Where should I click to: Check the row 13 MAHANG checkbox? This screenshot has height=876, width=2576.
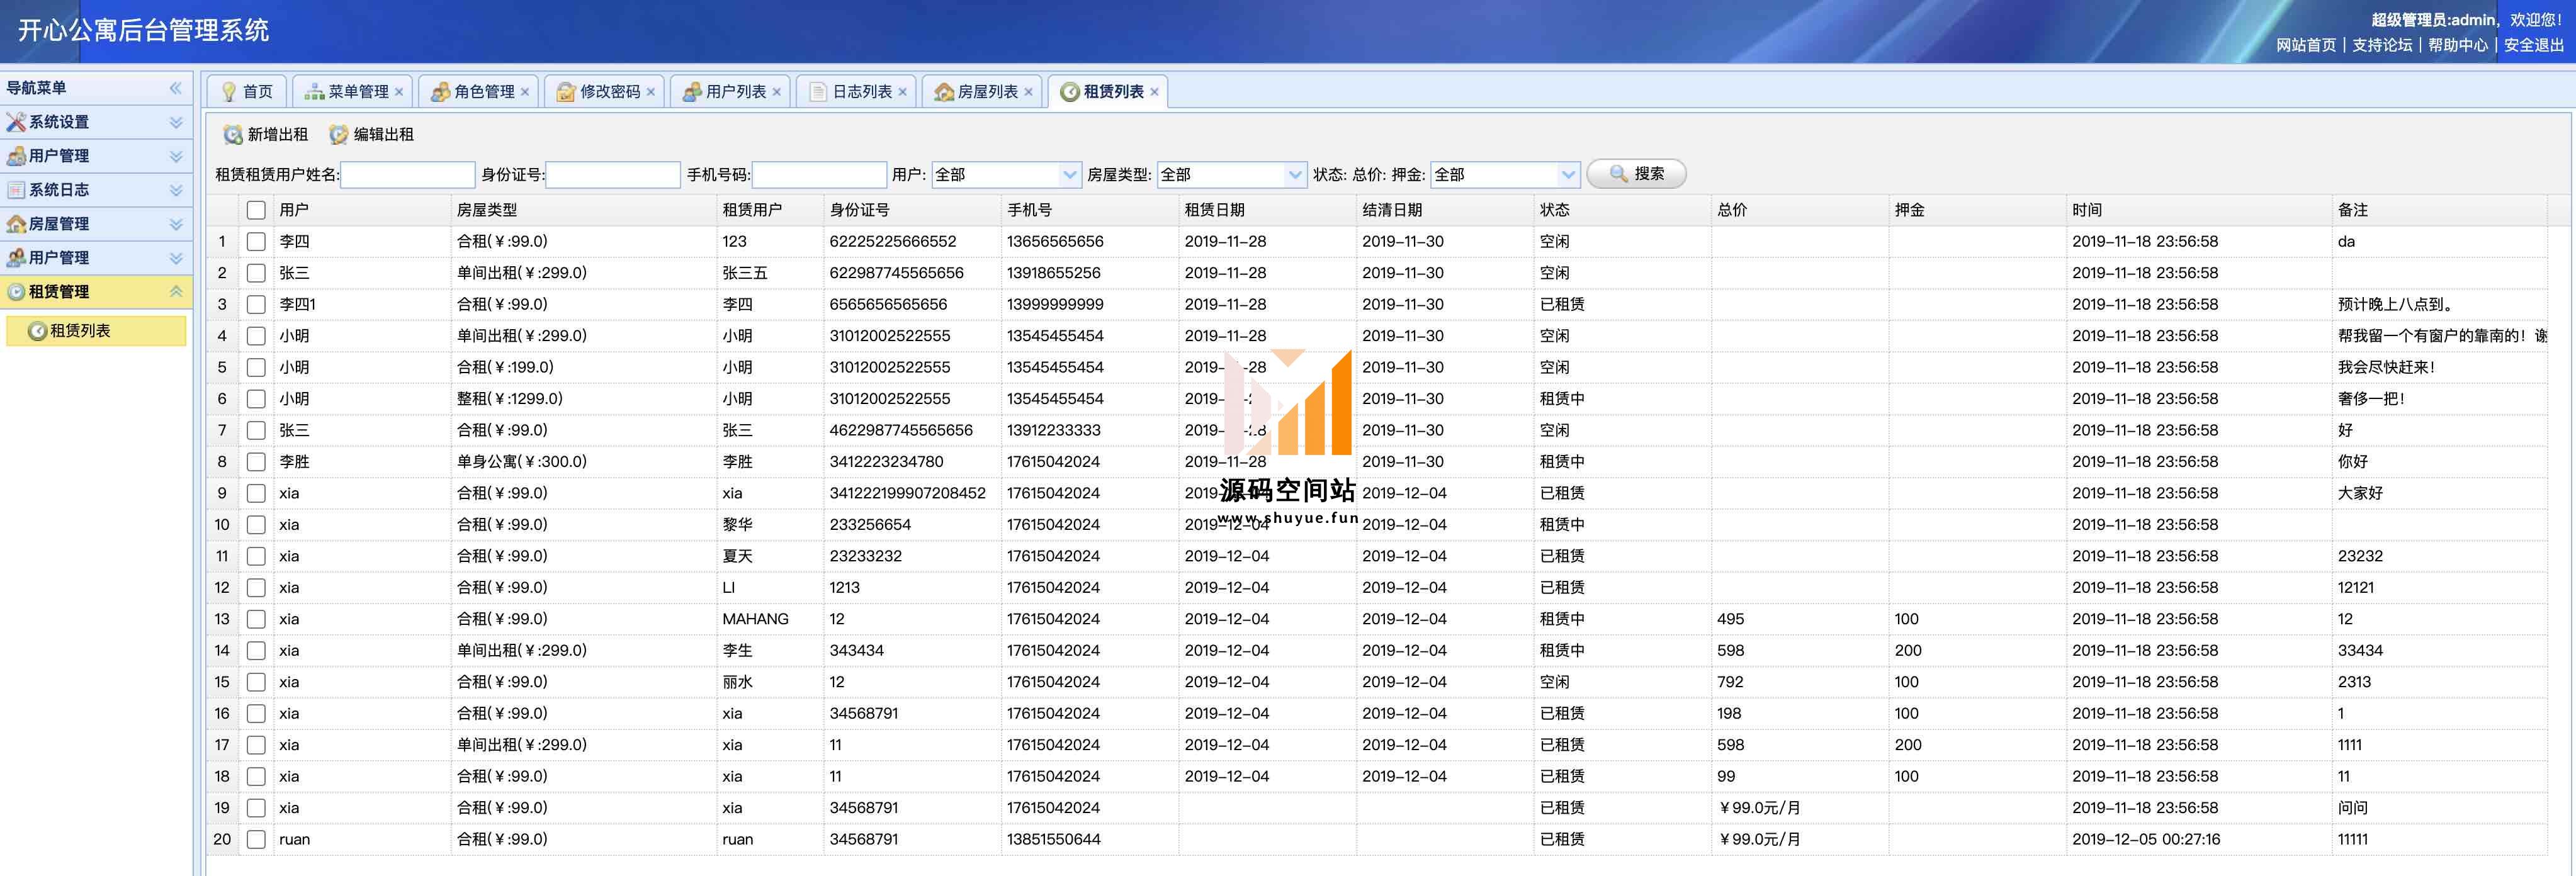[256, 619]
